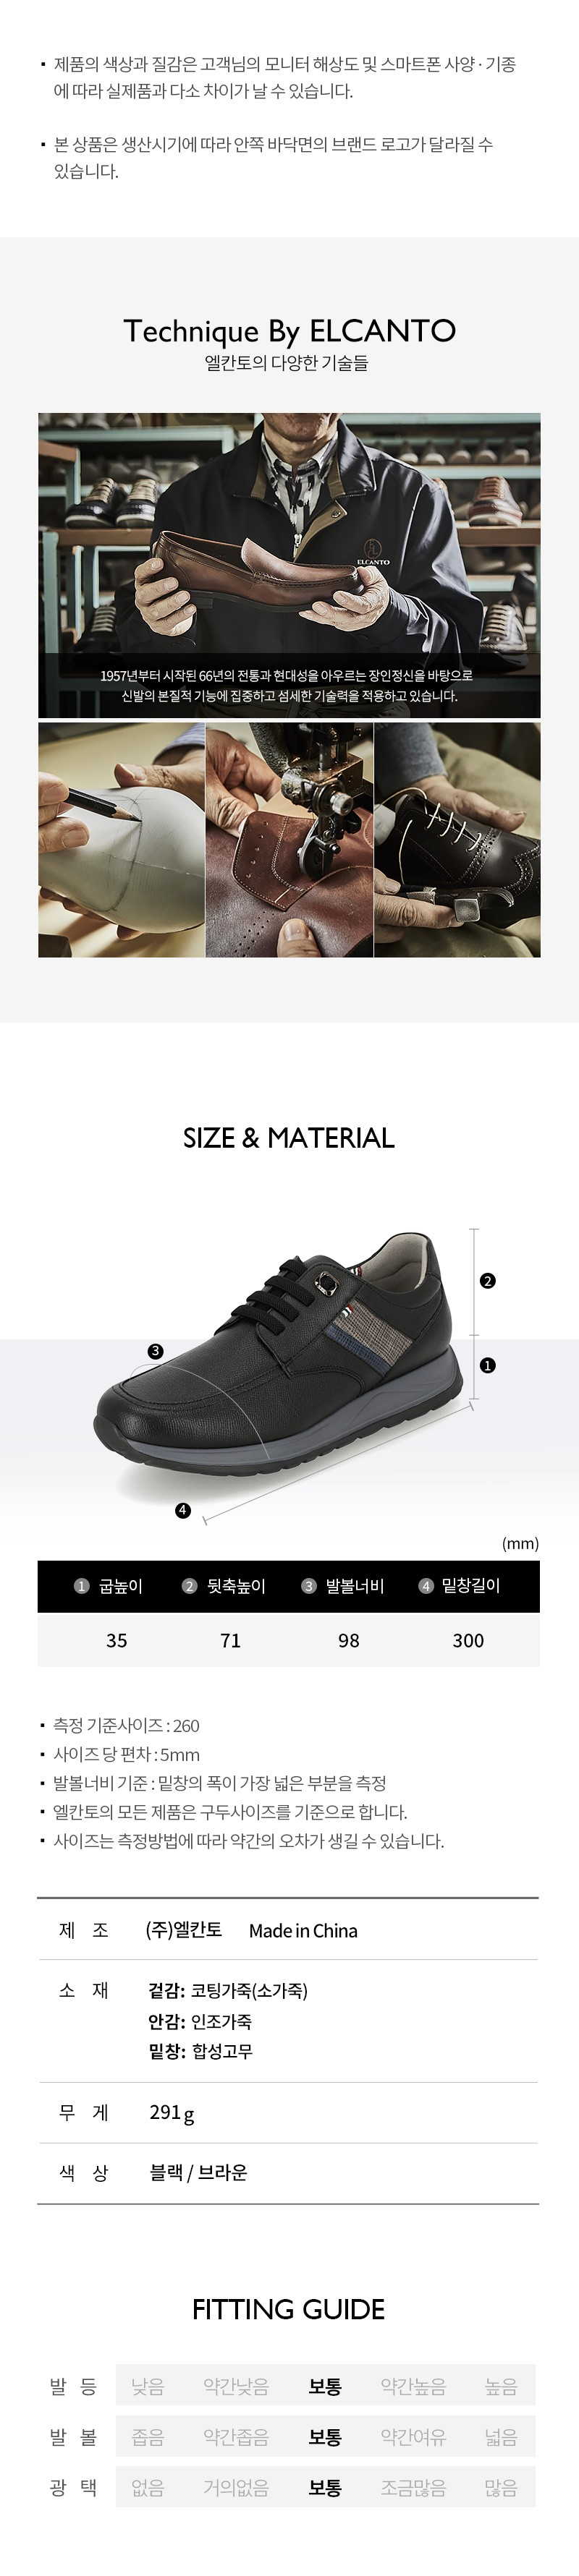
Task: Select 조금많음 gloss option
Action: (x=413, y=2487)
